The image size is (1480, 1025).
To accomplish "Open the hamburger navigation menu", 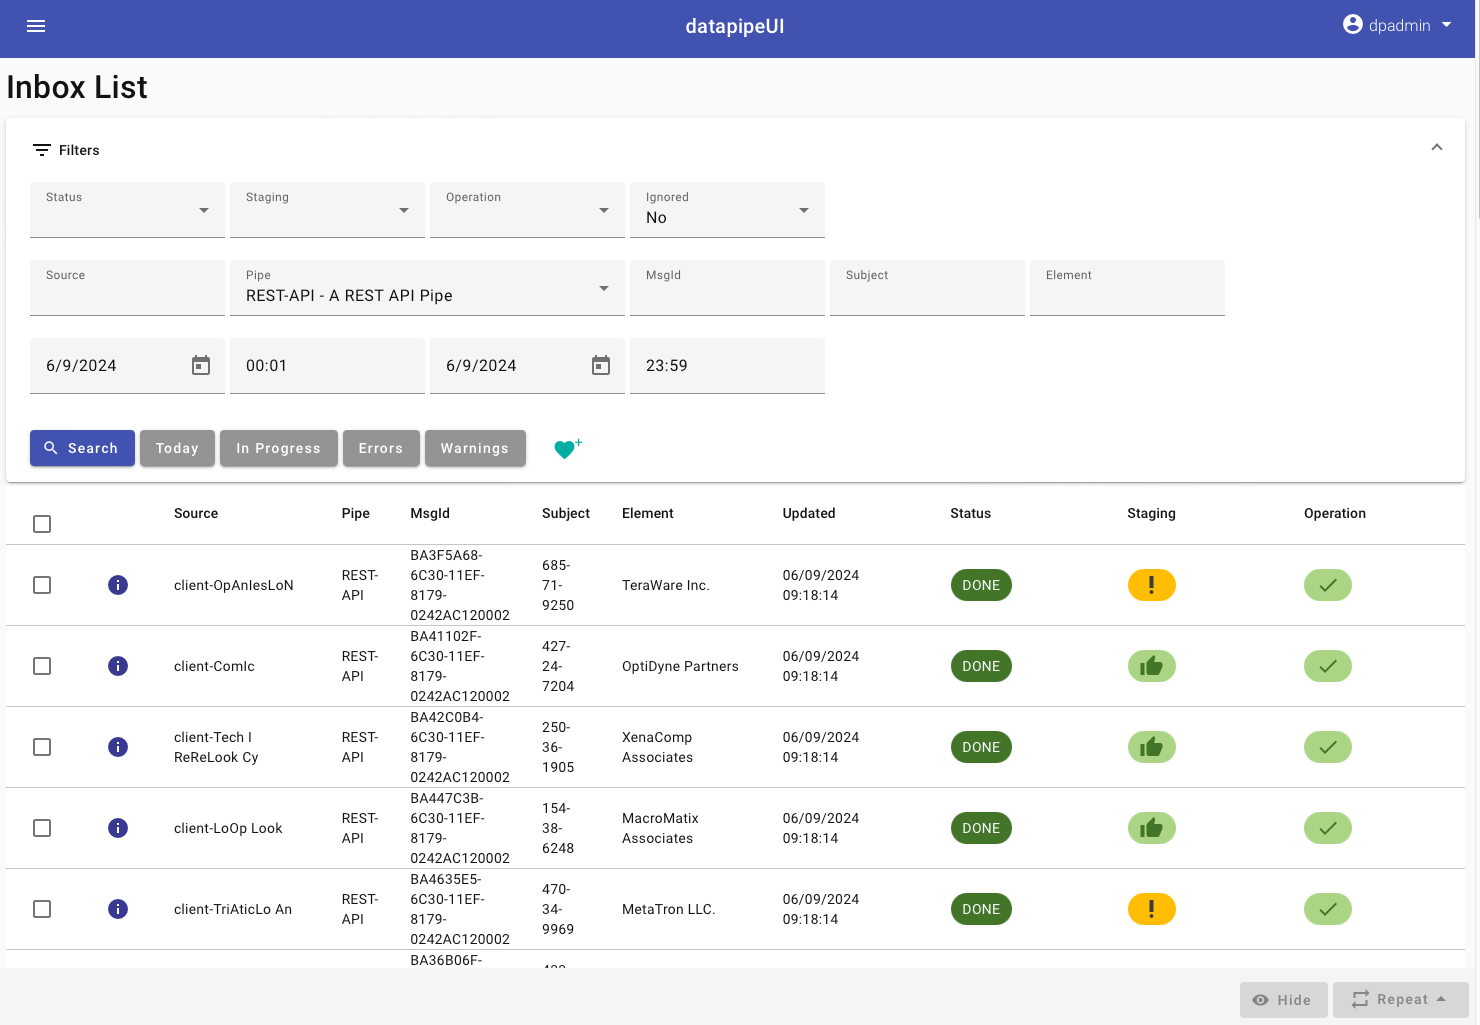I will (x=36, y=26).
